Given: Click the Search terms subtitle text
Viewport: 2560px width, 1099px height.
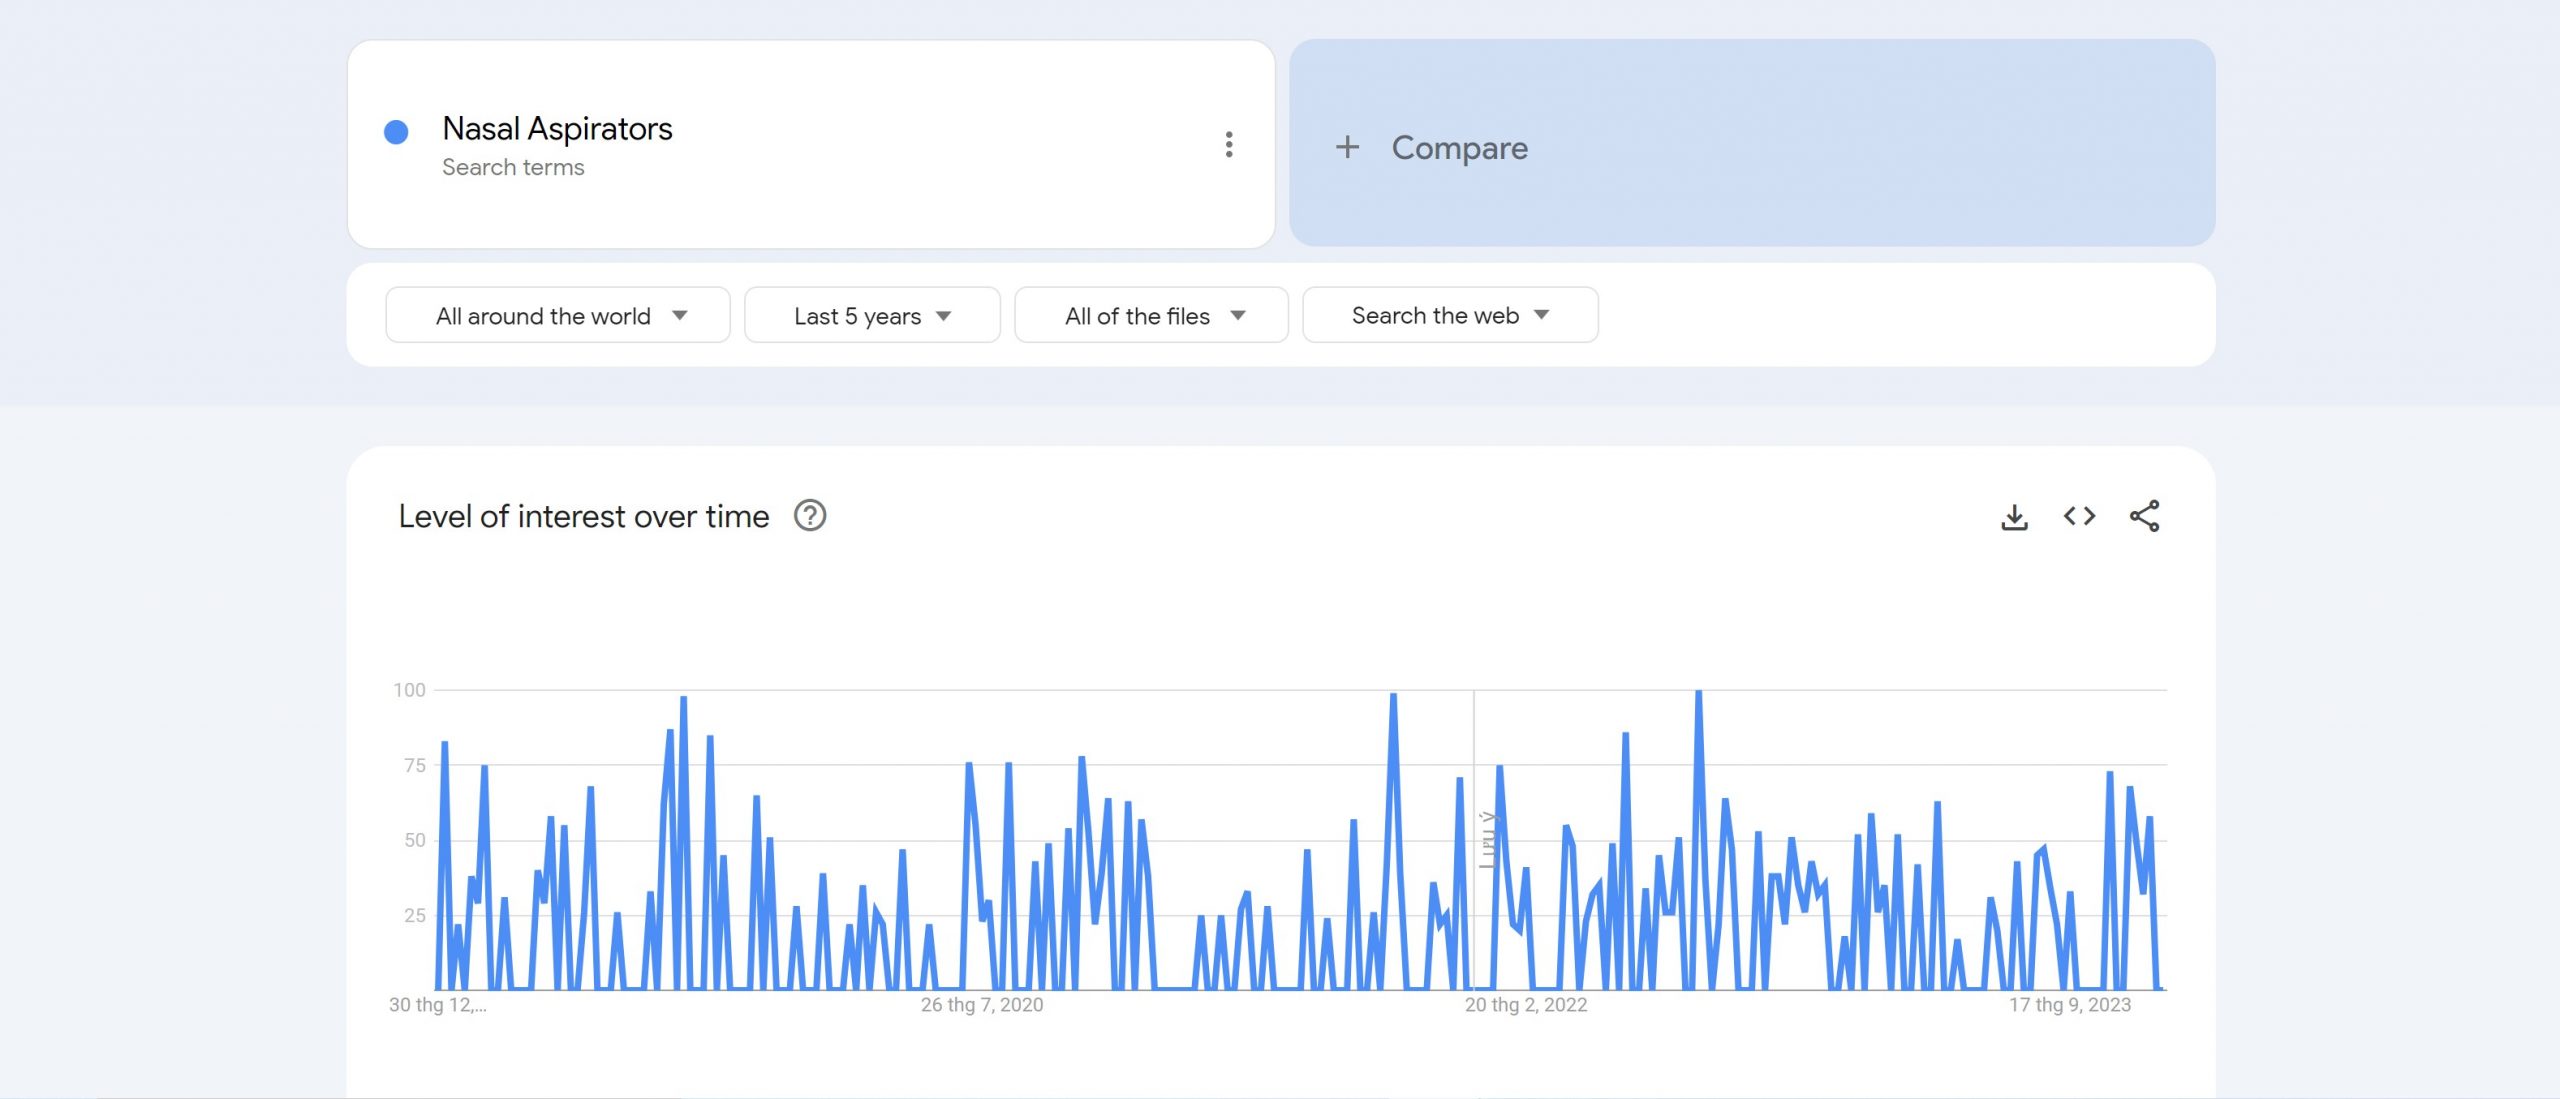Looking at the screenshot, I should pos(513,168).
